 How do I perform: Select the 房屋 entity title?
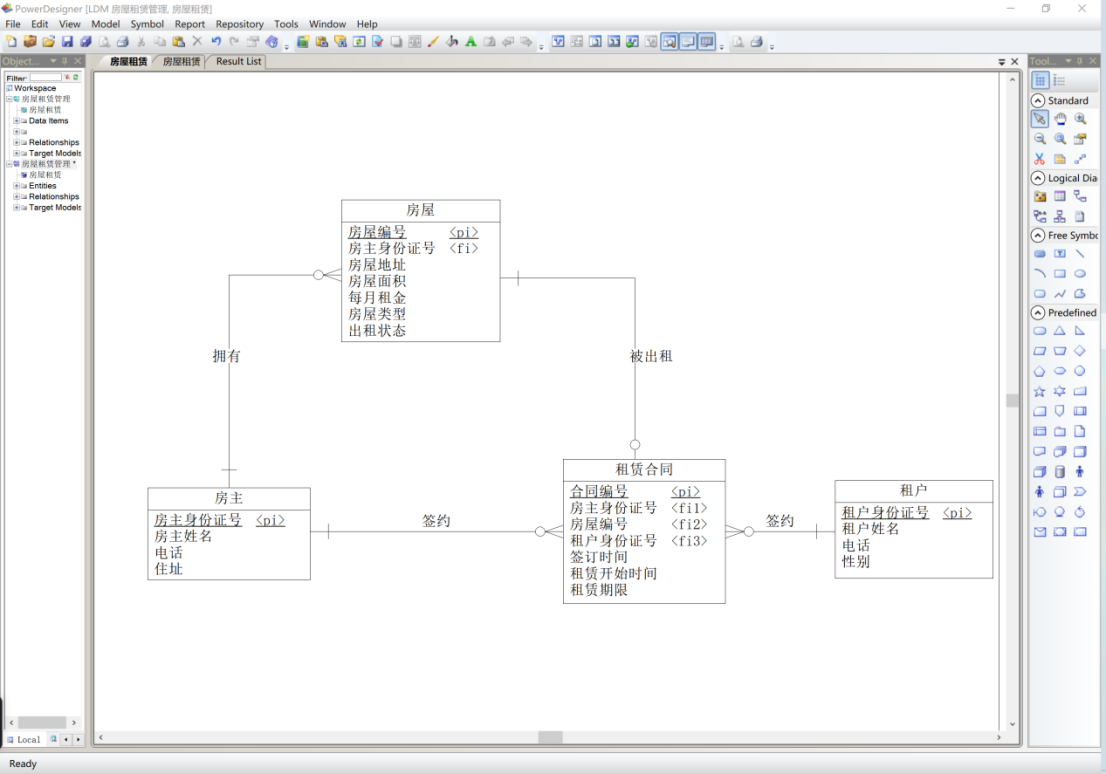(x=420, y=210)
